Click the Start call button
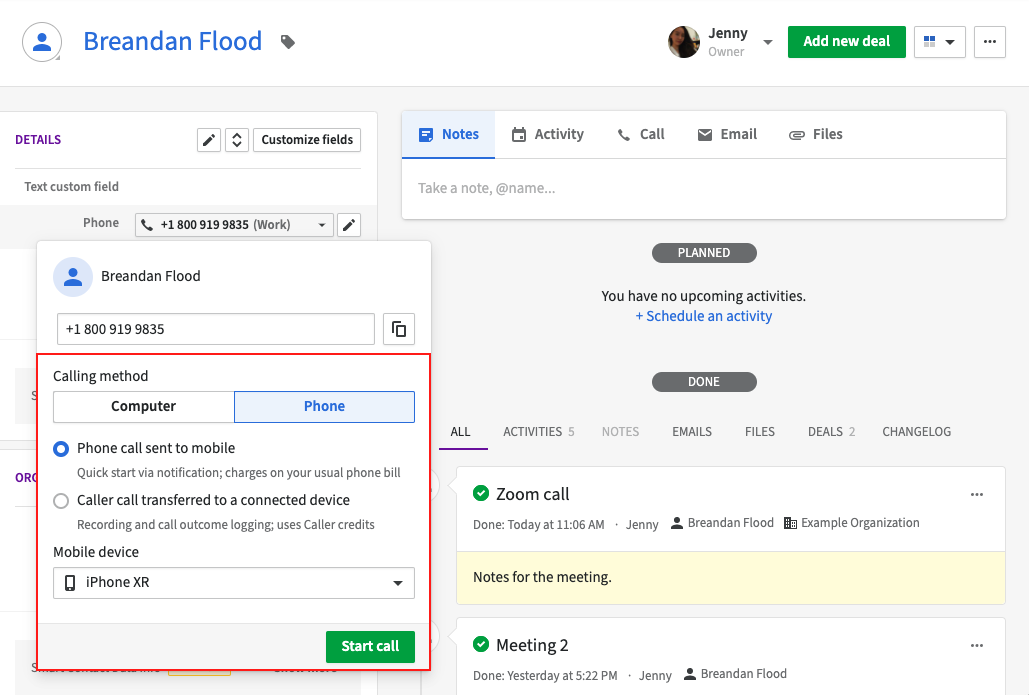Viewport: 1029px width, 695px height. tap(370, 646)
